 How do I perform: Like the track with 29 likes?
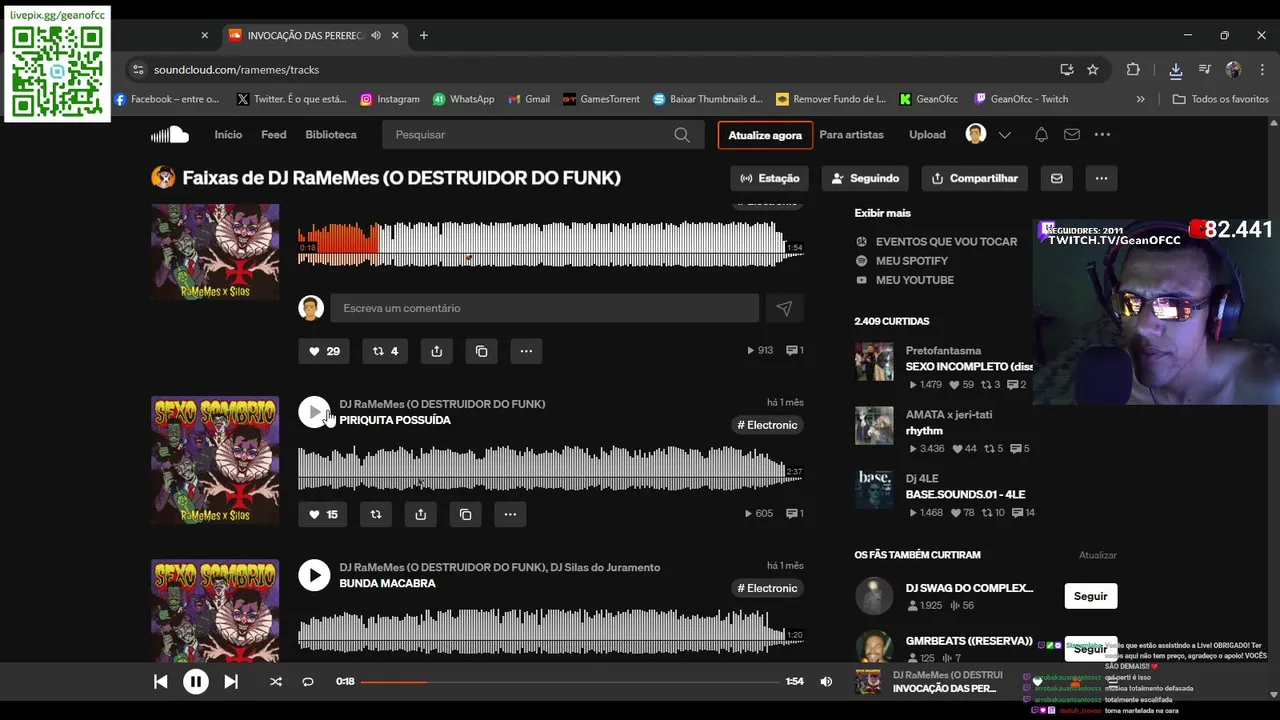[x=323, y=351]
